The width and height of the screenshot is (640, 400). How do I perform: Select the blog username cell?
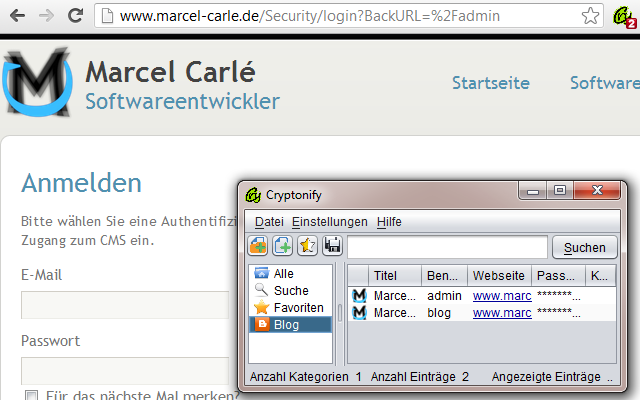439,313
